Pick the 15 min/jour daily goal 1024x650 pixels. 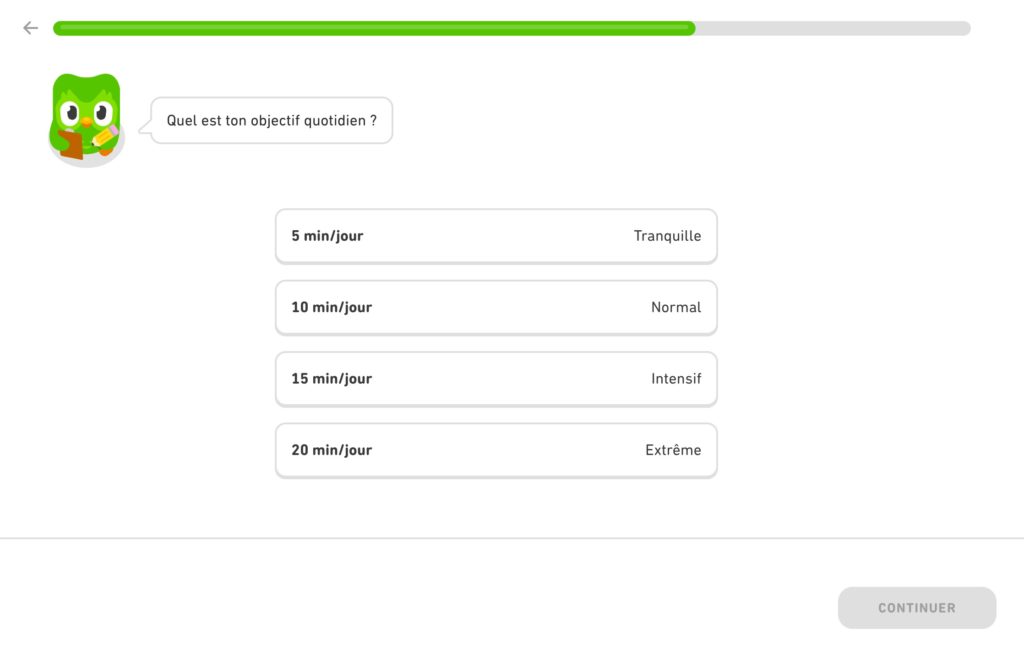pos(496,379)
